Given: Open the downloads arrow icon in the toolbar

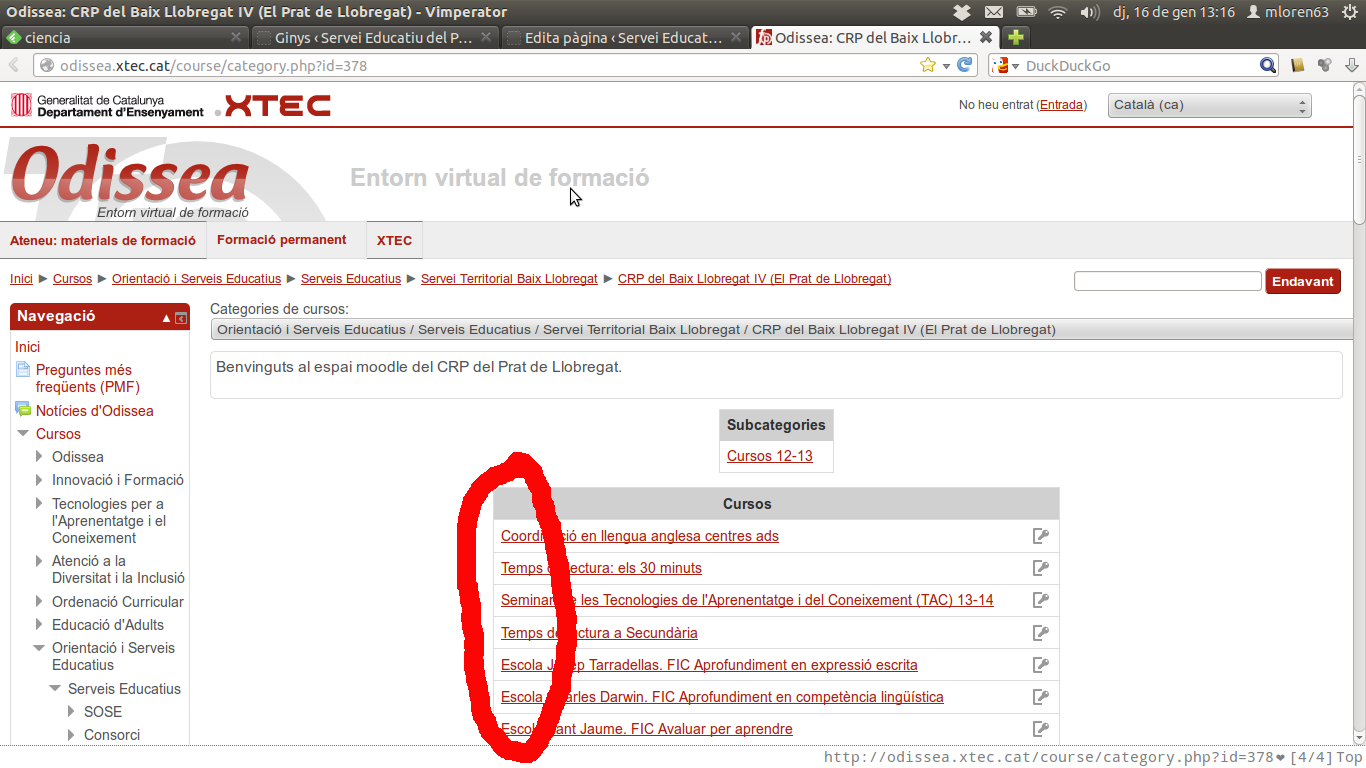Looking at the screenshot, I should [x=1351, y=66].
